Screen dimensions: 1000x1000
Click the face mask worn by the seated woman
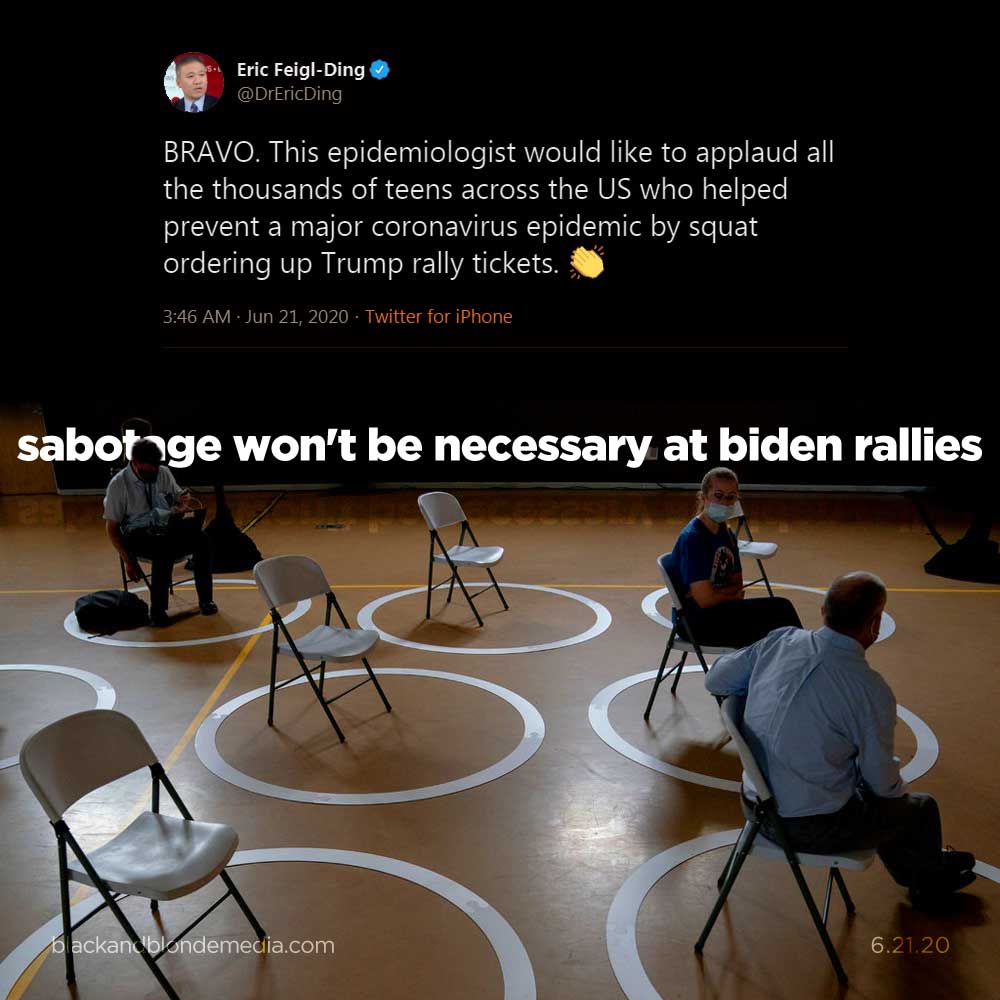(x=721, y=511)
